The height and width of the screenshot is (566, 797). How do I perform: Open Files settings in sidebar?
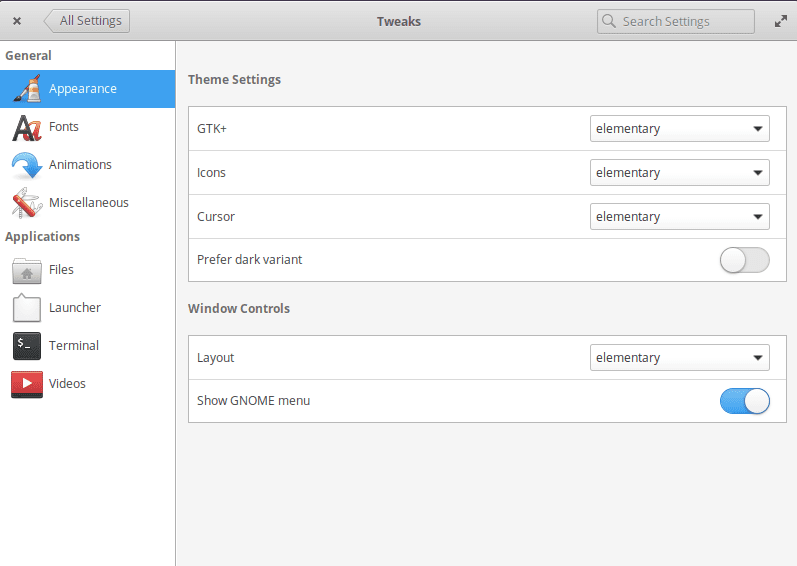click(87, 270)
